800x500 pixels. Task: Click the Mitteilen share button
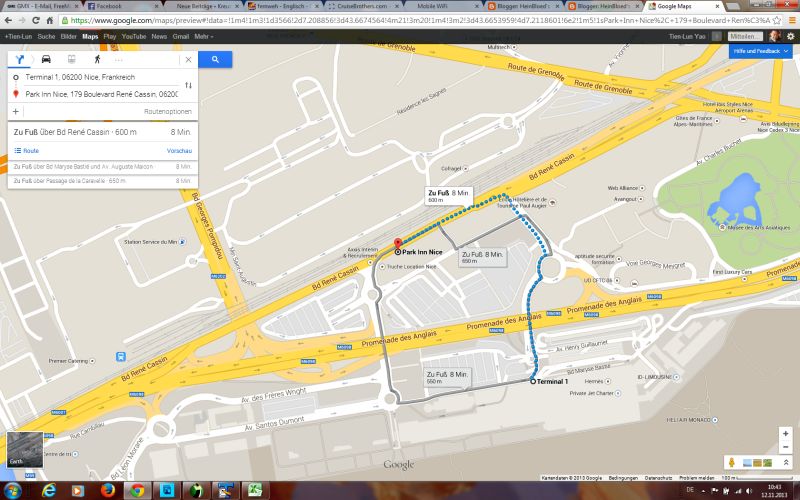pos(745,36)
